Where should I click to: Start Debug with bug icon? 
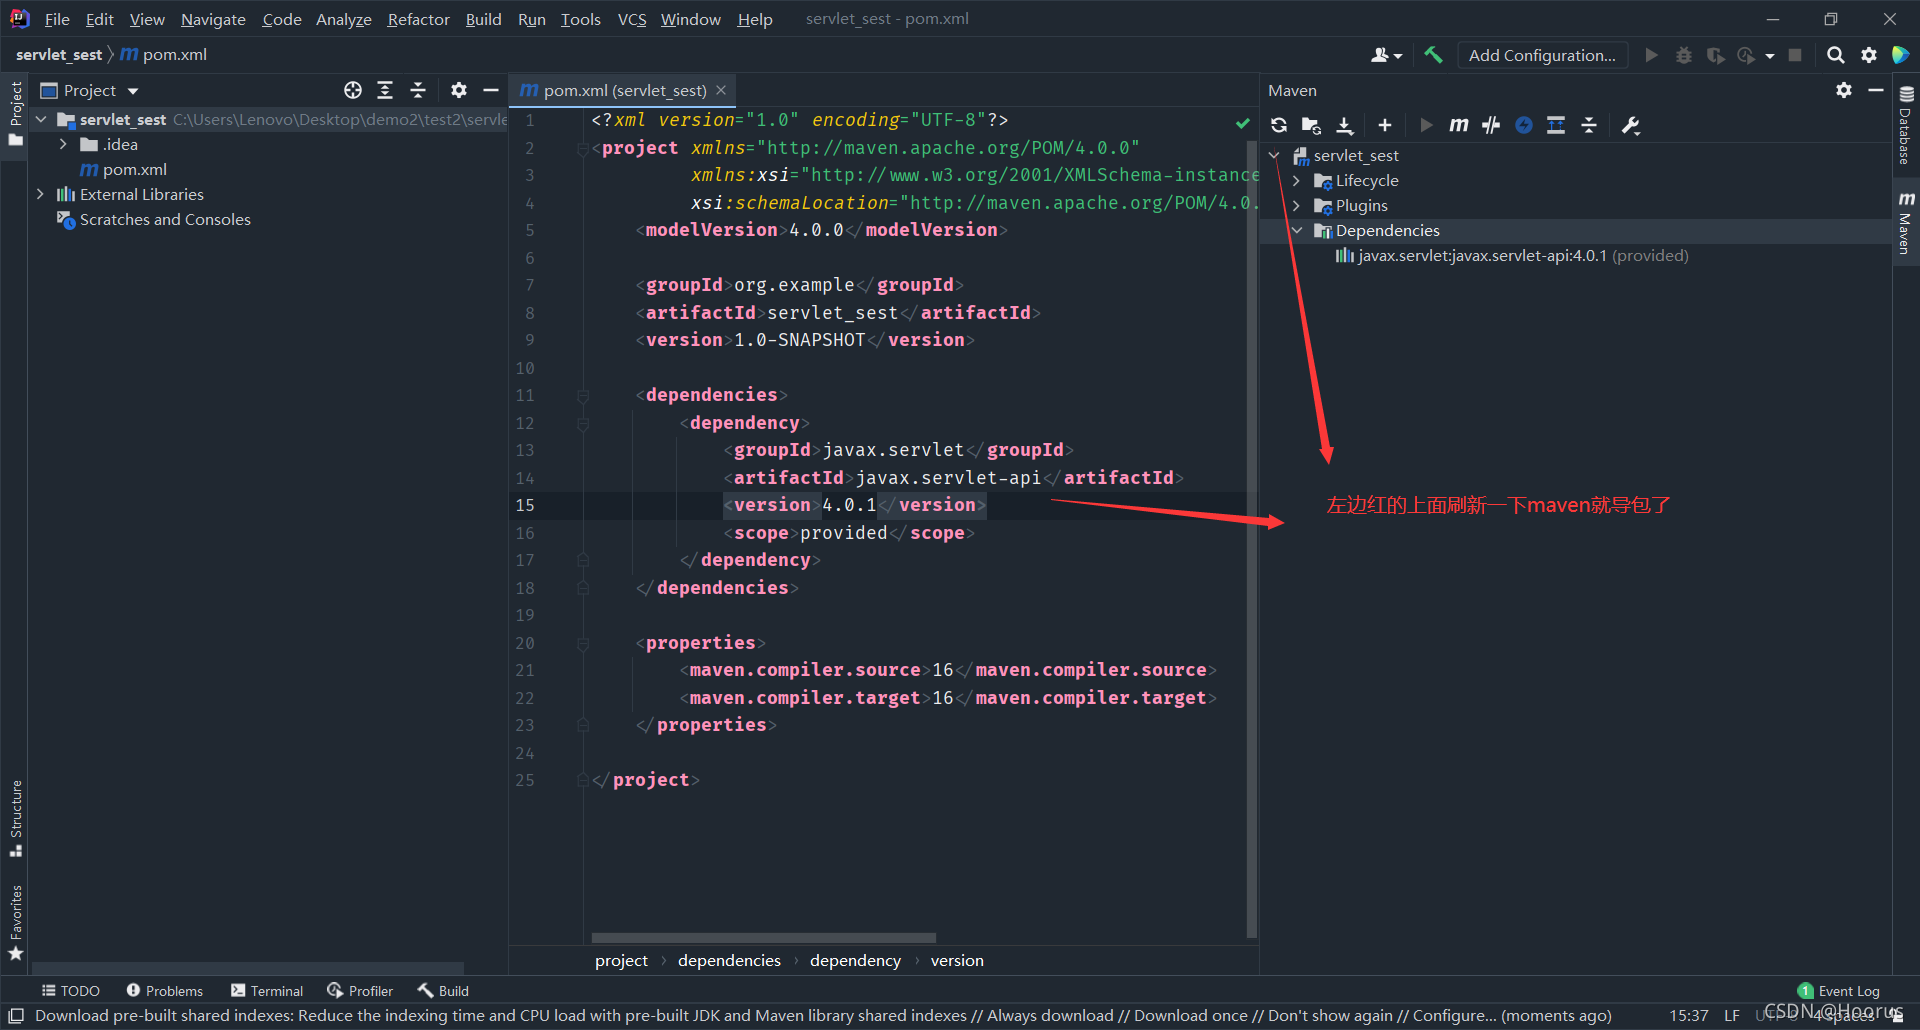[1684, 55]
